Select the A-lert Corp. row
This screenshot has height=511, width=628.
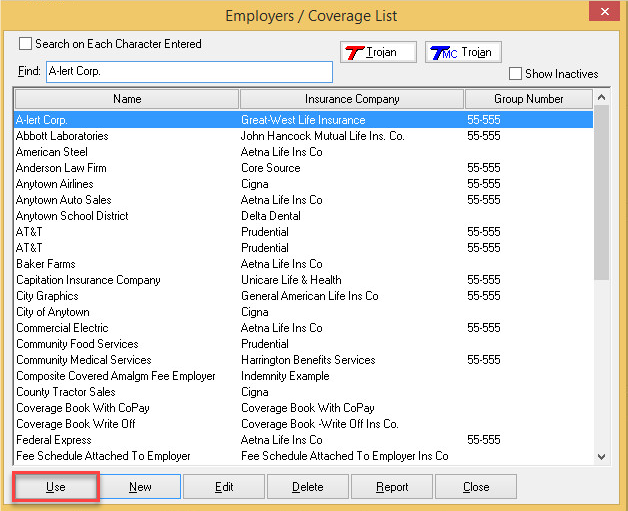pos(304,120)
